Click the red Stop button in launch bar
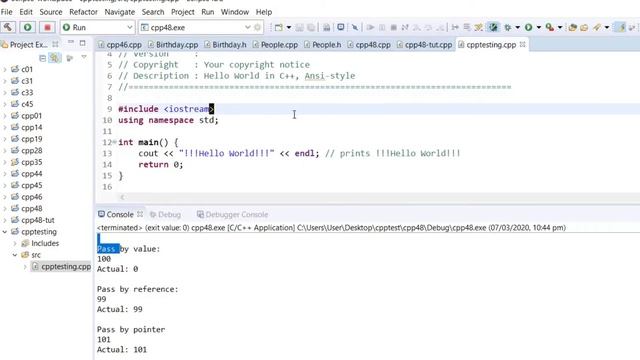This screenshot has width=640, height=360. coord(47,27)
